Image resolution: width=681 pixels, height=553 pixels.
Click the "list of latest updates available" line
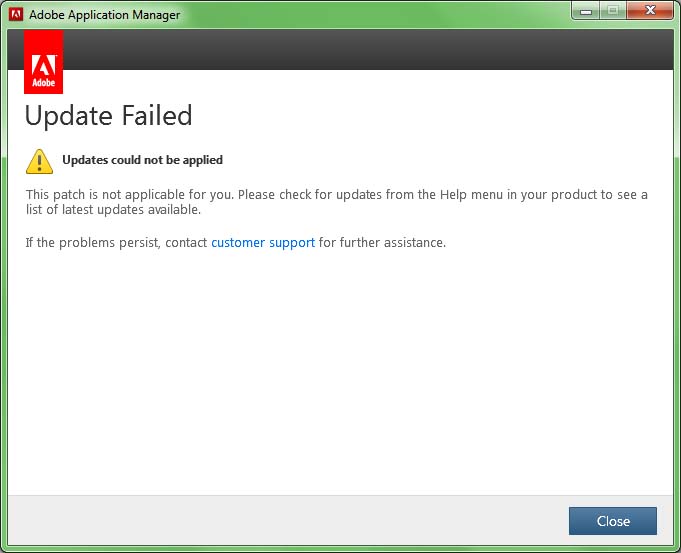[113, 210]
